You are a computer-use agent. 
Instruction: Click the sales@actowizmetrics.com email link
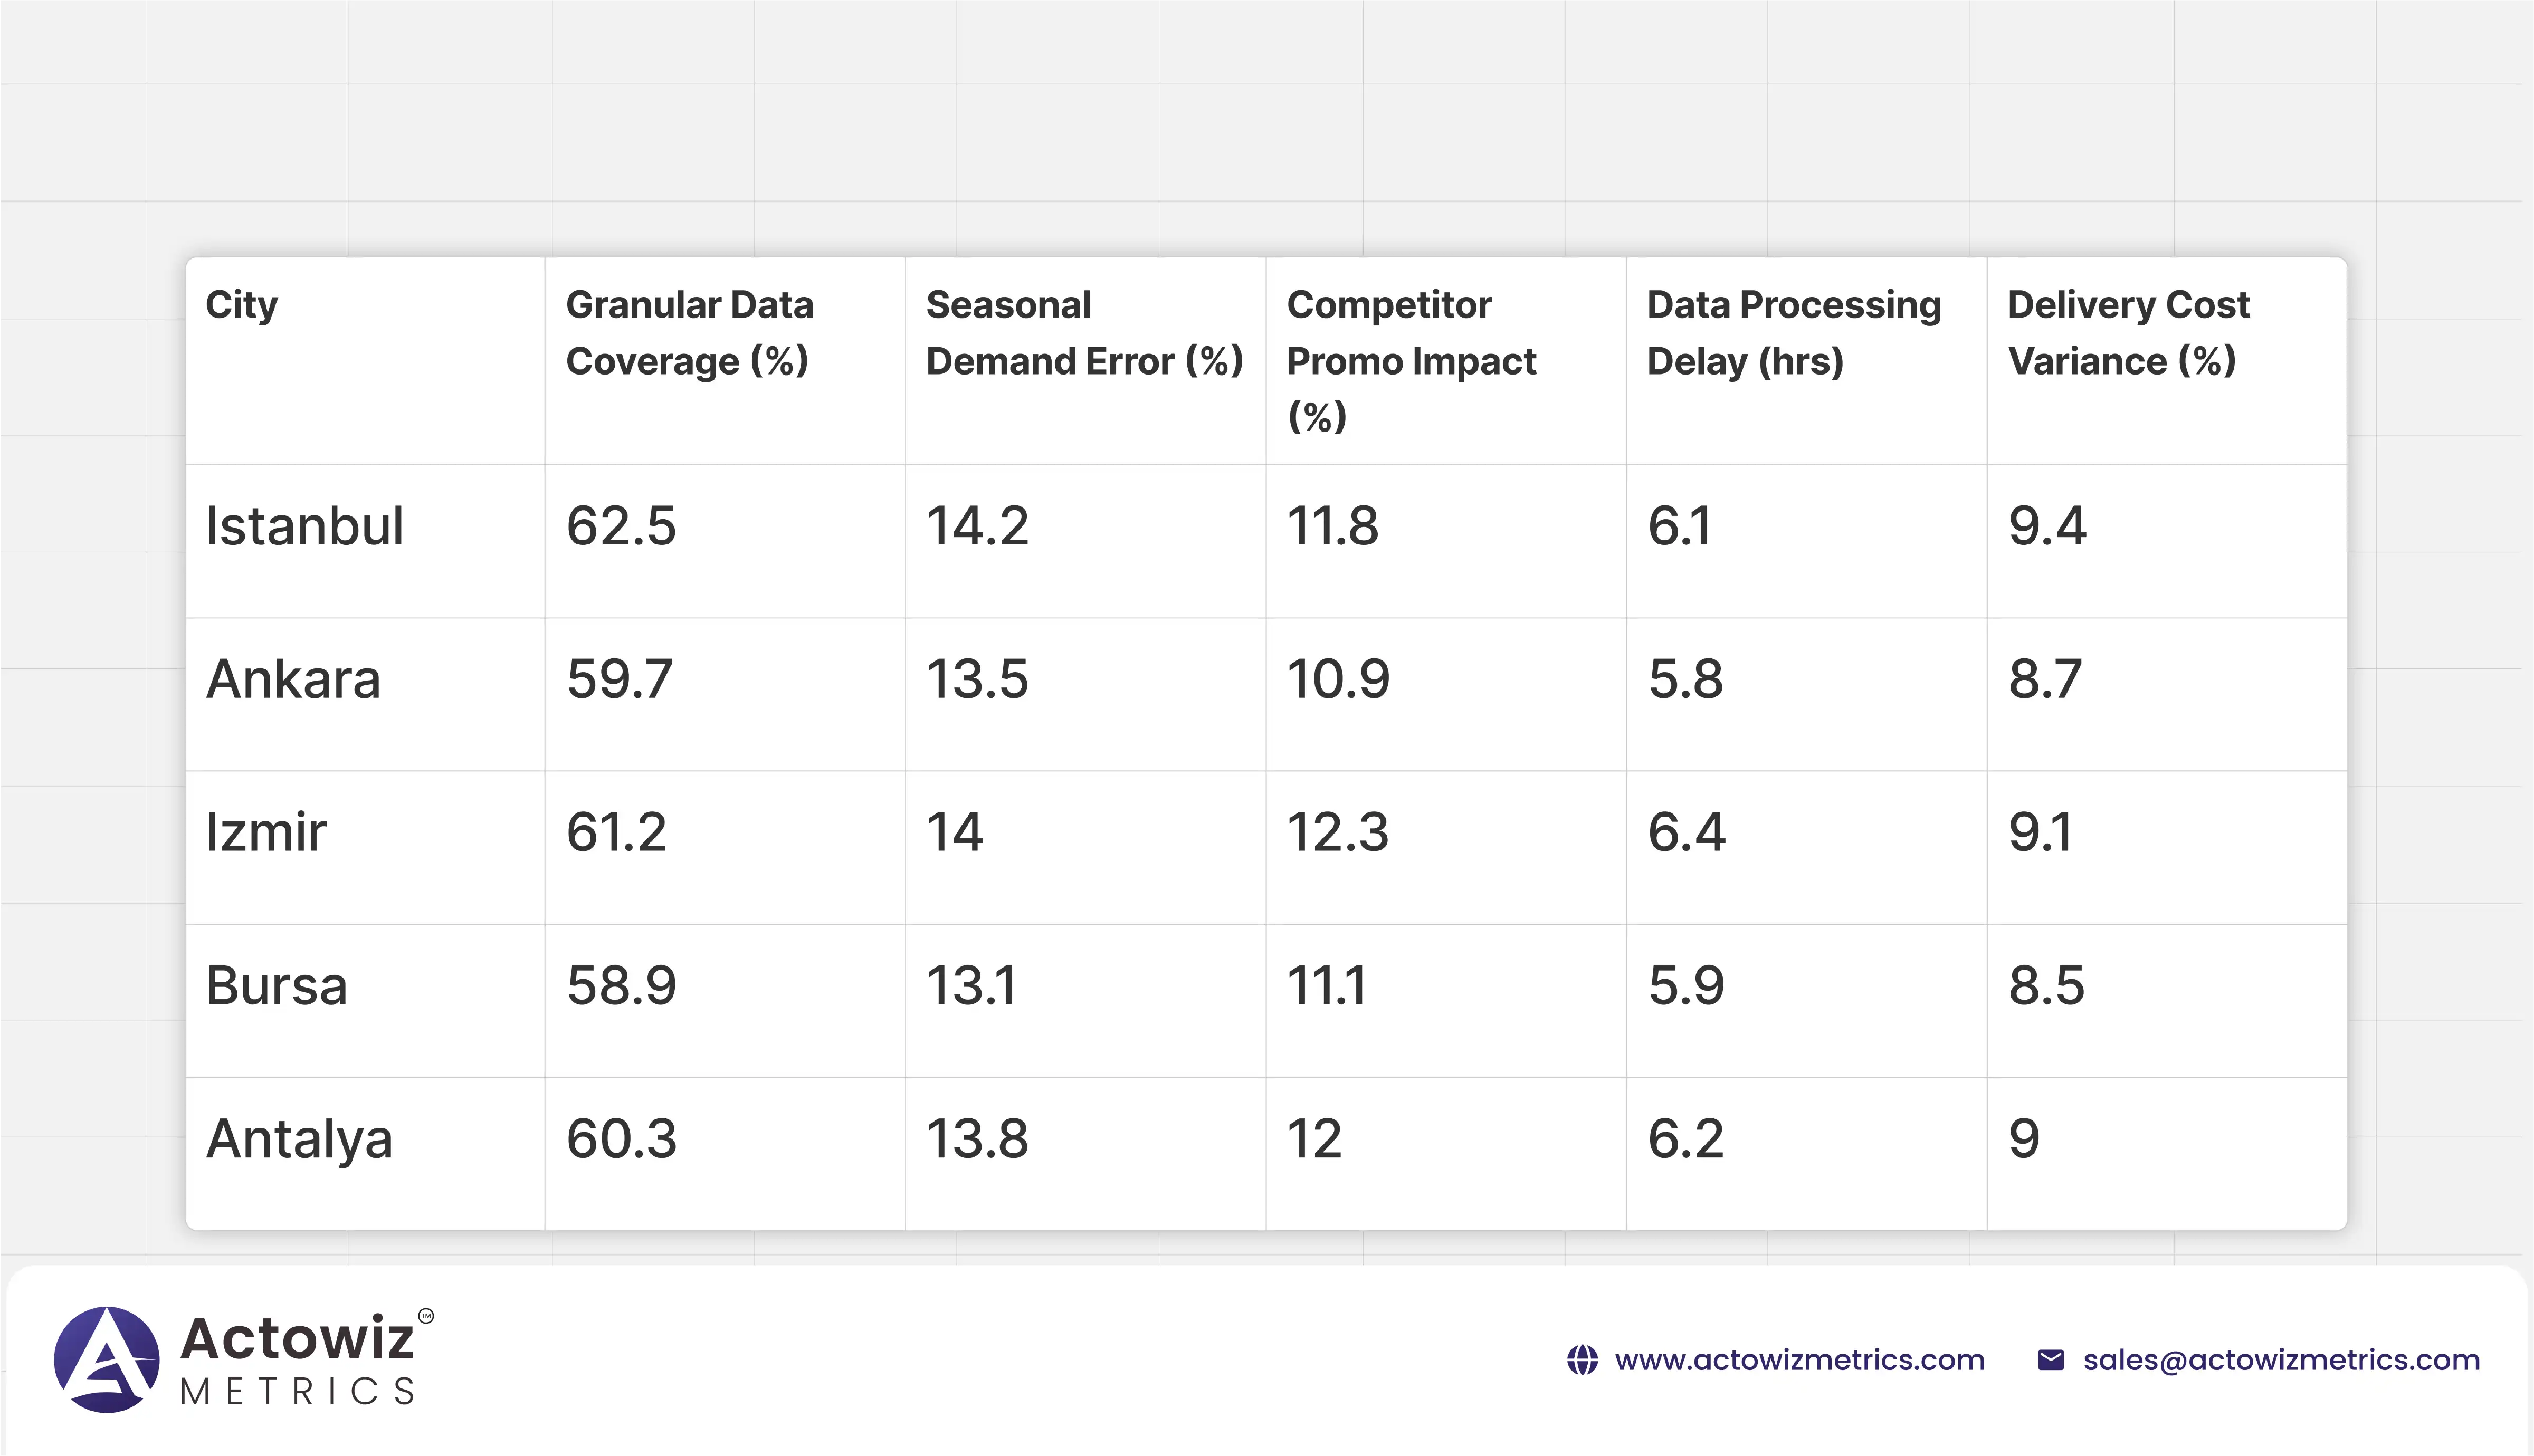[x=2281, y=1360]
